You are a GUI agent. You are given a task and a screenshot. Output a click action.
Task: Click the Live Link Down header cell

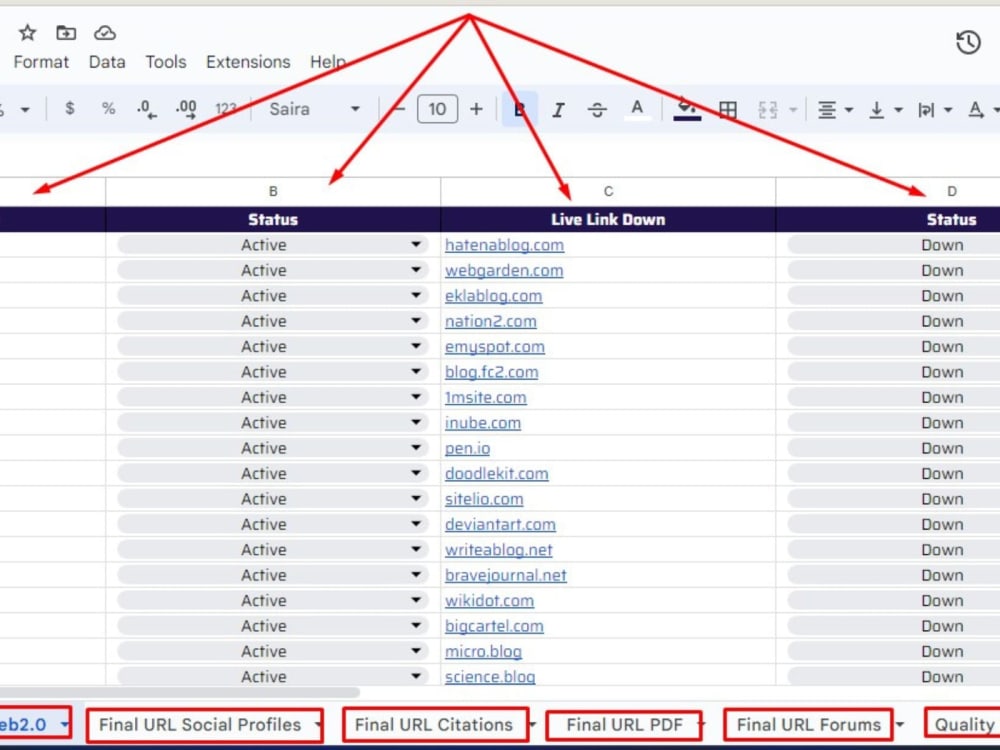[x=608, y=219]
